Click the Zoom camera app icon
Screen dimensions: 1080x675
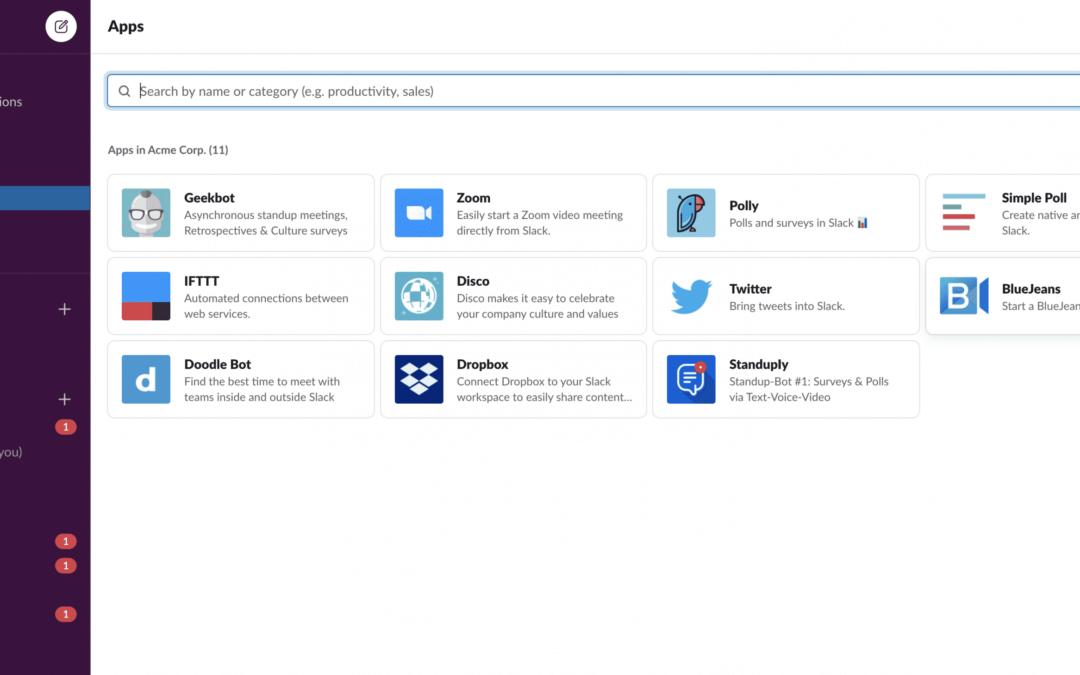tap(419, 213)
